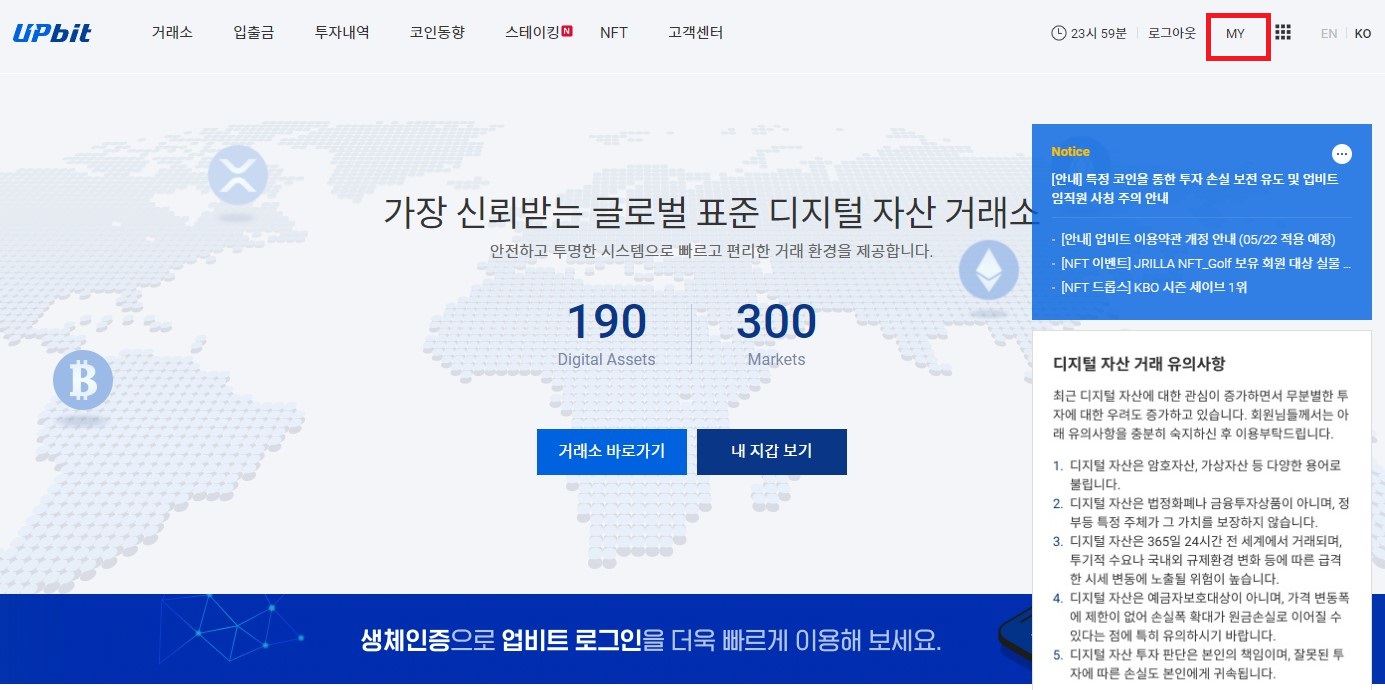1385x690 pixels.
Task: Click the 거래소 바로가기 button
Action: [611, 452]
